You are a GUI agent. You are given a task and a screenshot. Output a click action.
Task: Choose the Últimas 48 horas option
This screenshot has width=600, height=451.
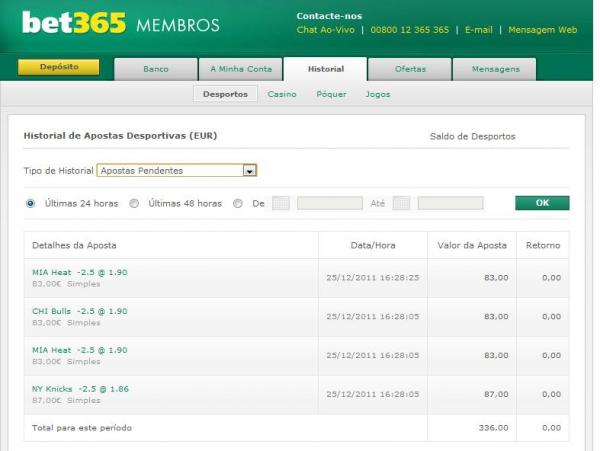tap(134, 203)
